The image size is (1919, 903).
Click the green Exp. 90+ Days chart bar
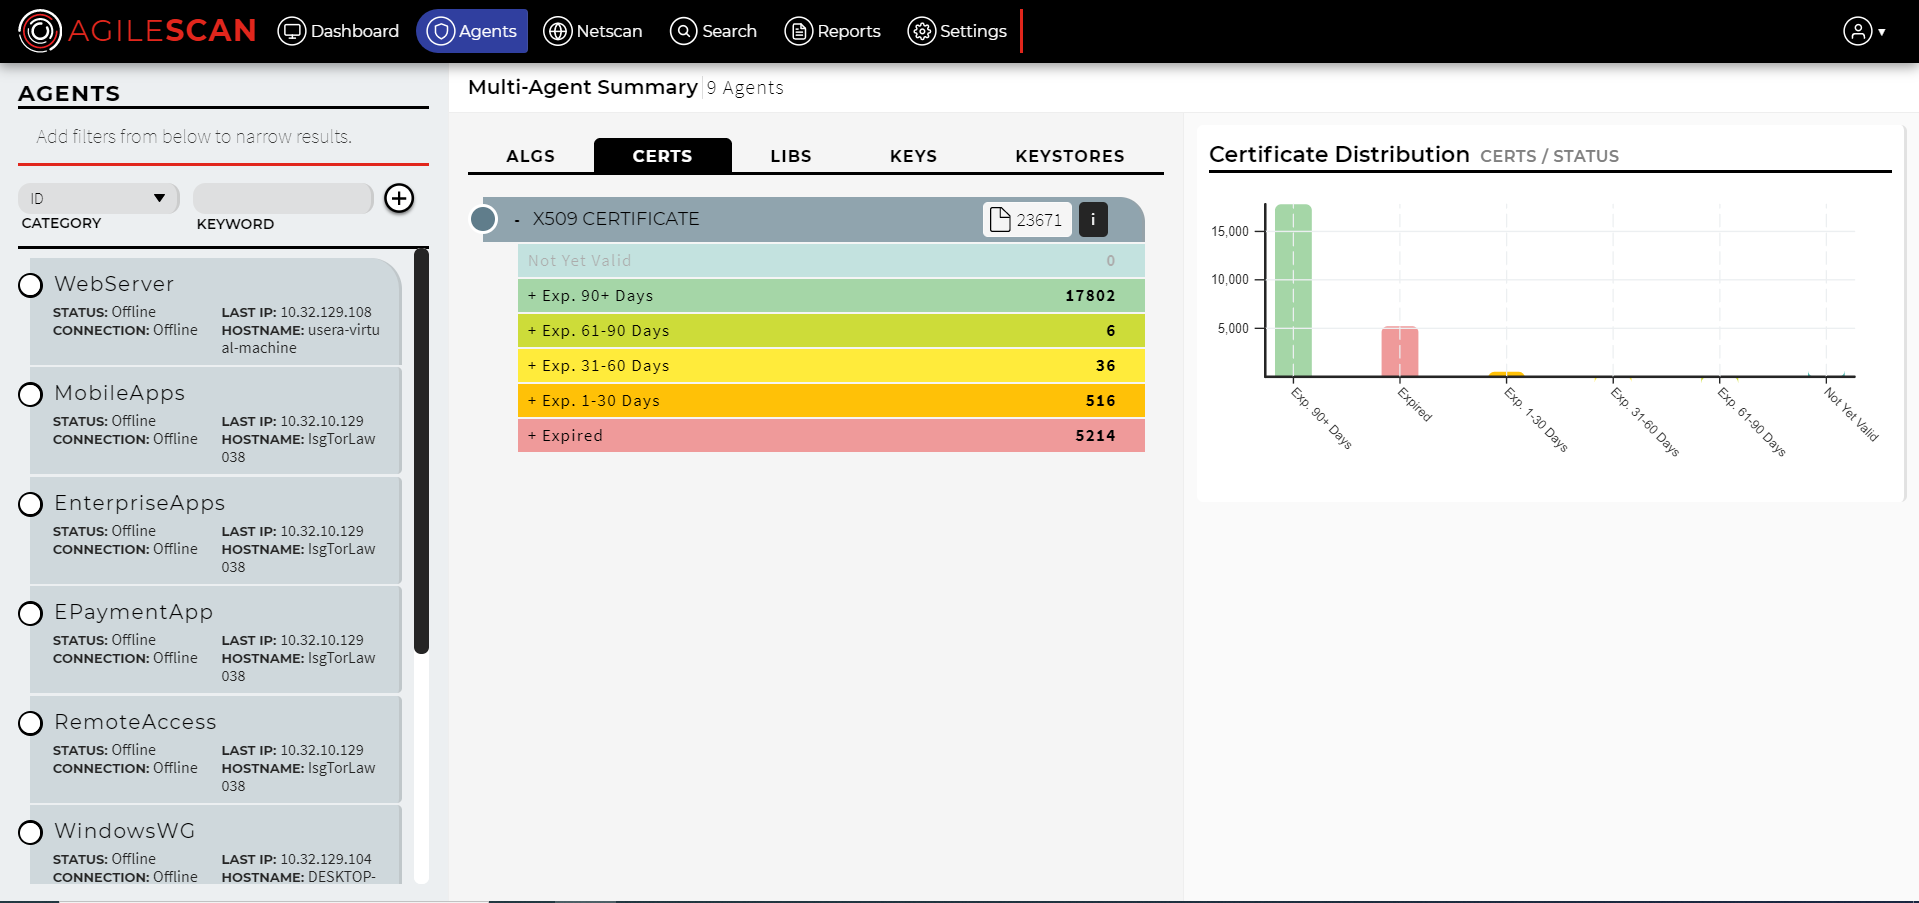click(x=1293, y=290)
